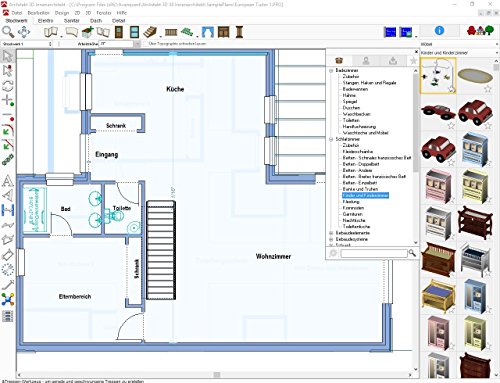Click the text tool letter A icon

tap(7, 181)
